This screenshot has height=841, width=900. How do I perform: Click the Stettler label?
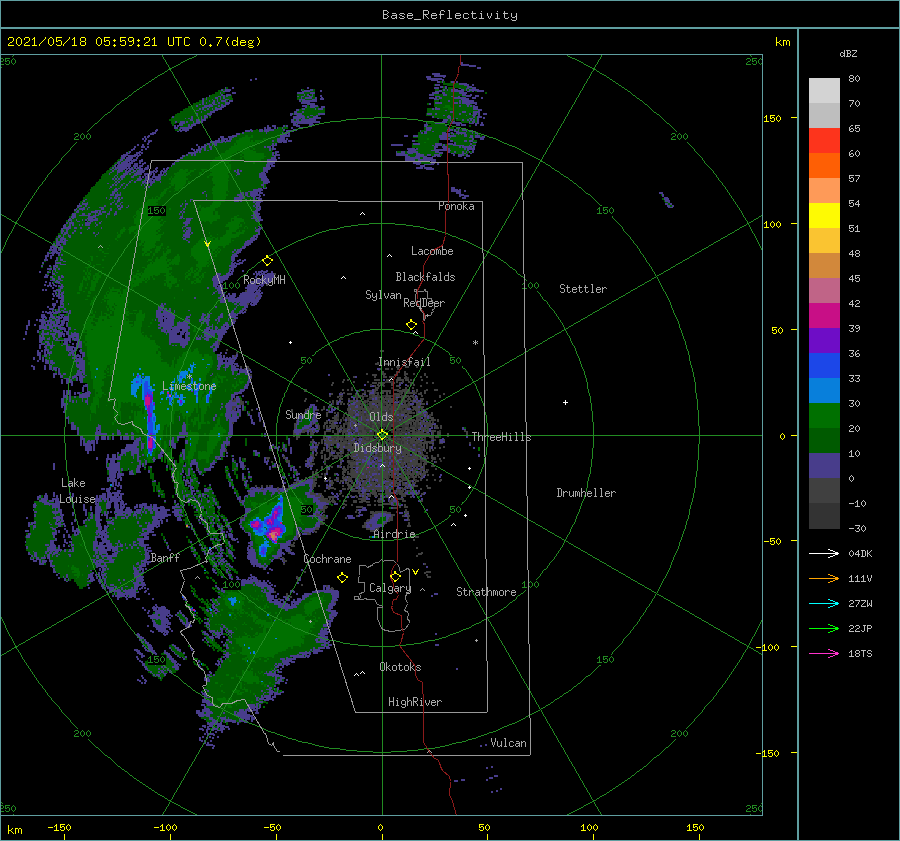pyautogui.click(x=583, y=289)
